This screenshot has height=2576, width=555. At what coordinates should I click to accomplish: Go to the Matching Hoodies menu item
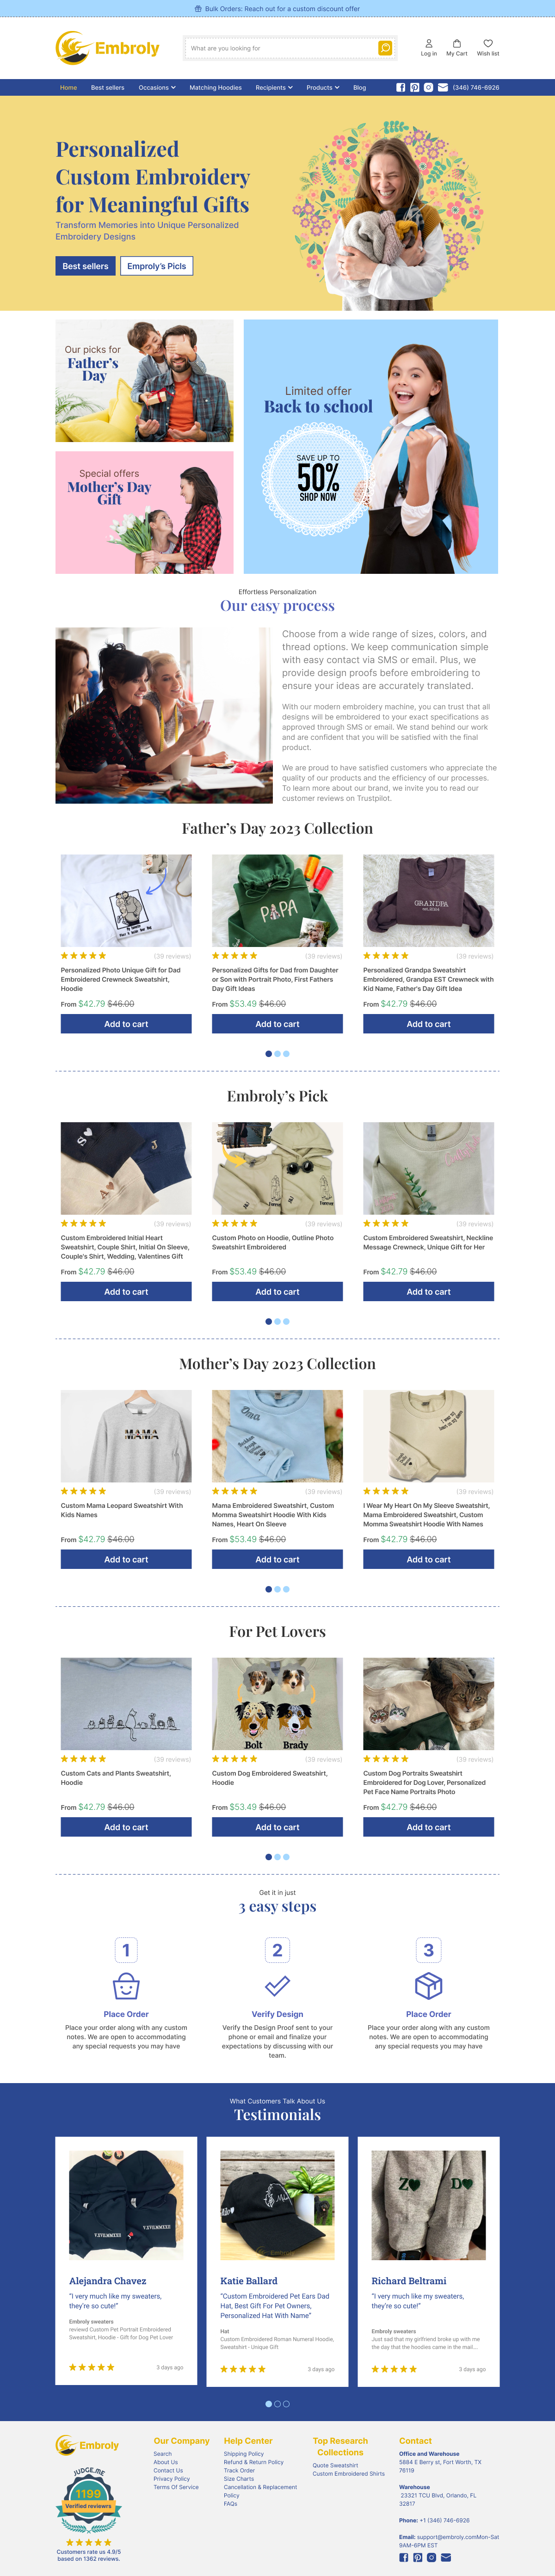click(215, 88)
